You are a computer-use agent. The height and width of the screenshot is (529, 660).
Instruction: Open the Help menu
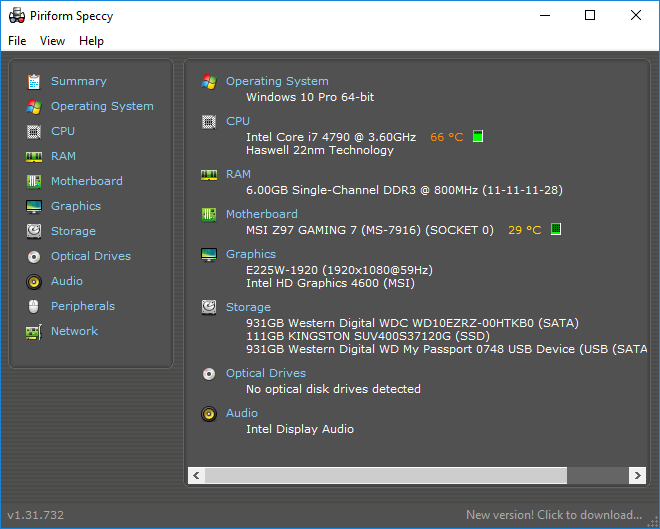tap(91, 41)
